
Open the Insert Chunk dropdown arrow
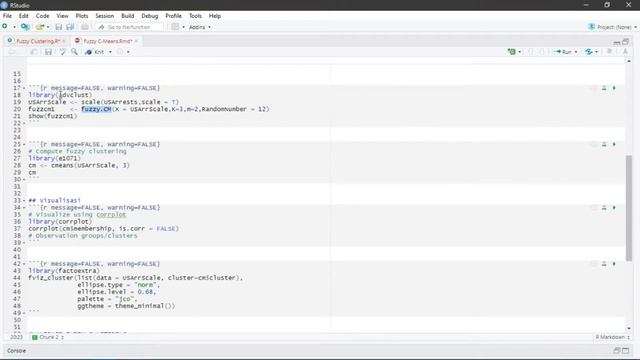520,52
